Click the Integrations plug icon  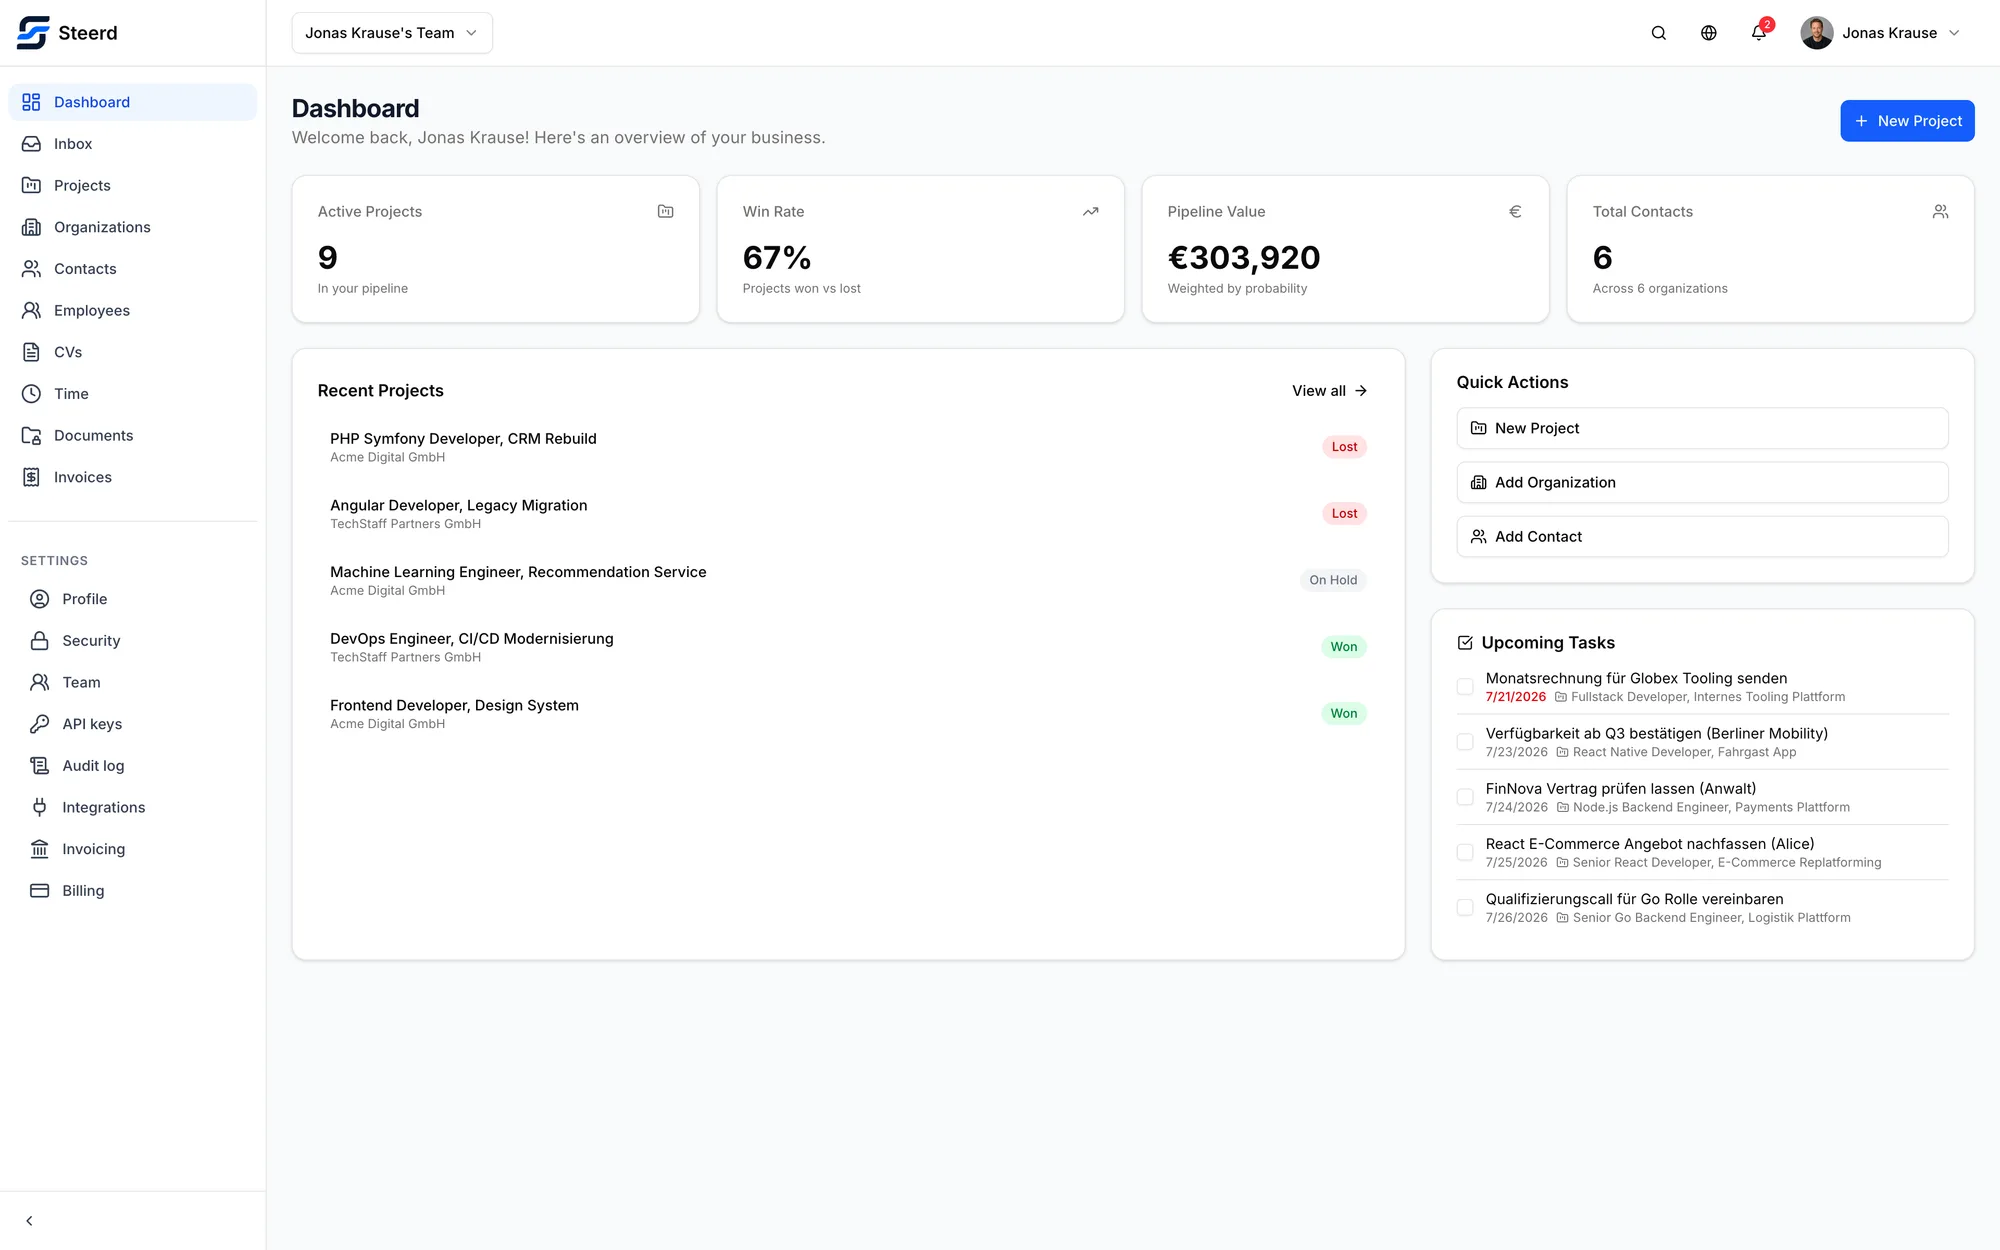(40, 807)
